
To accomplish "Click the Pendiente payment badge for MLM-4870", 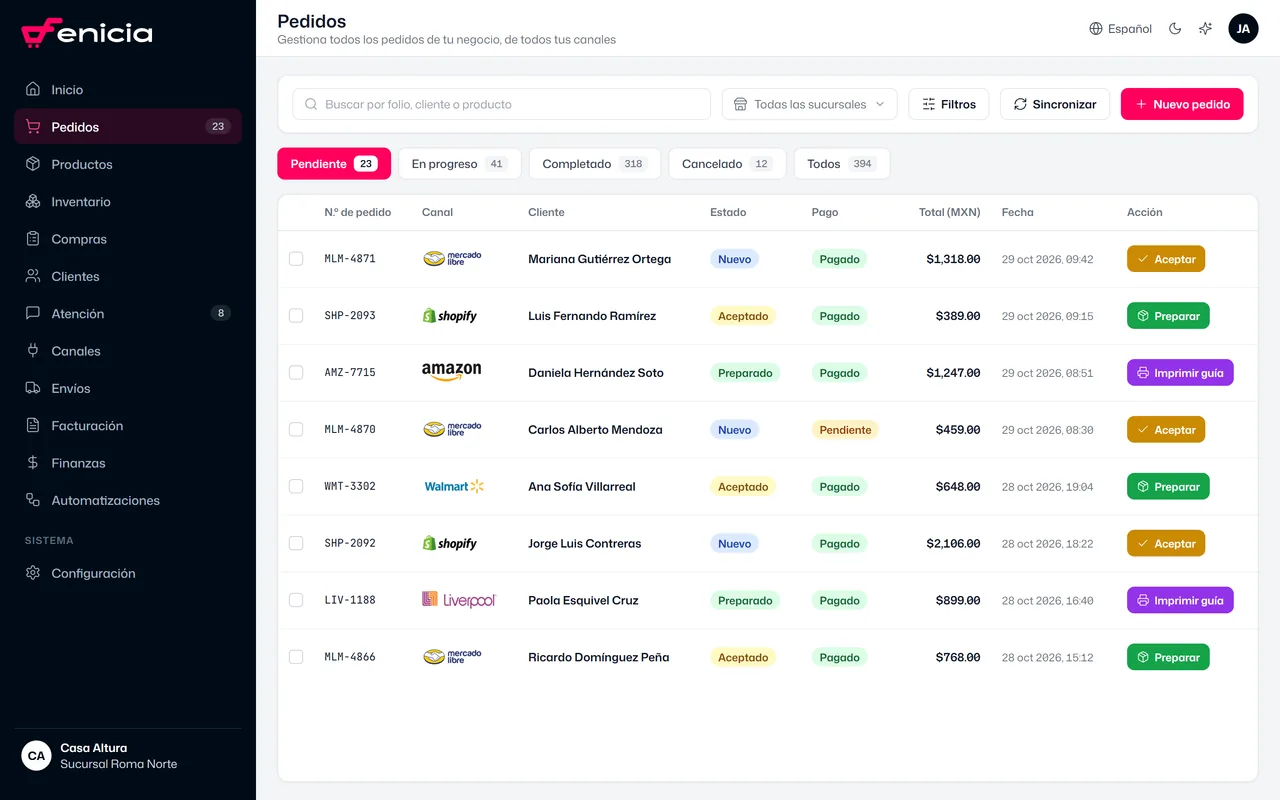I will [845, 430].
